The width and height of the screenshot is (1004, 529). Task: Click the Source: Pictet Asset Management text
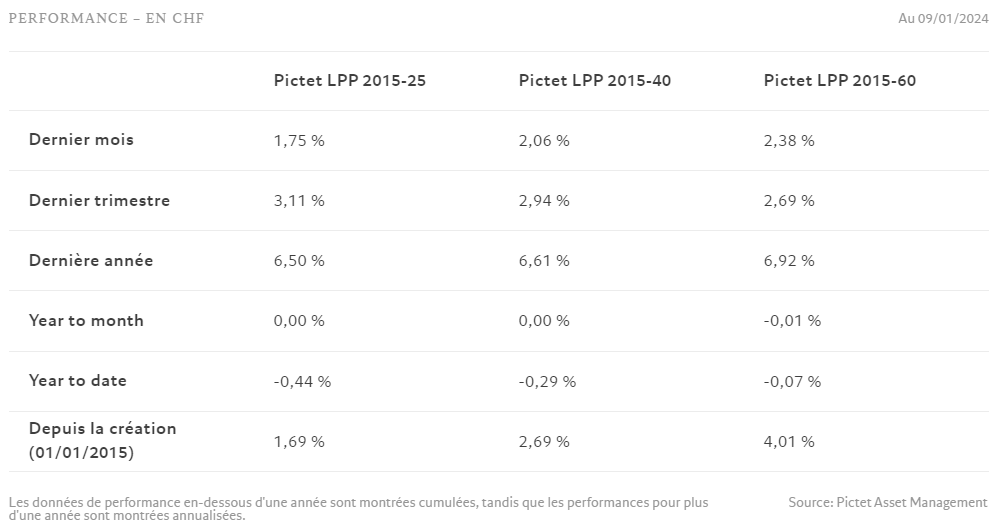point(887,502)
